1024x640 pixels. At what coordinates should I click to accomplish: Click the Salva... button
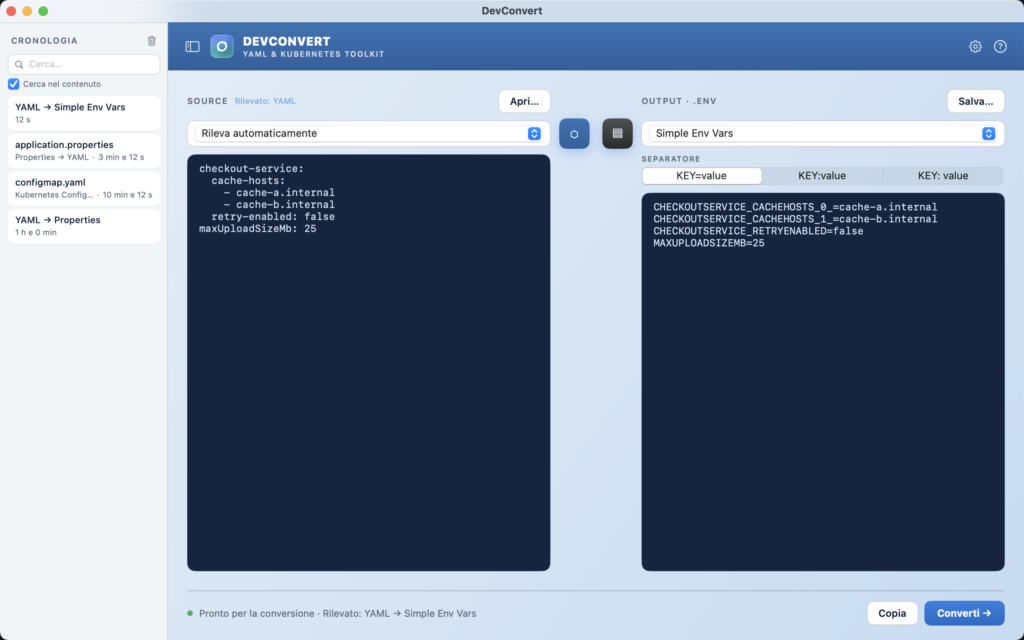pyautogui.click(x=976, y=101)
